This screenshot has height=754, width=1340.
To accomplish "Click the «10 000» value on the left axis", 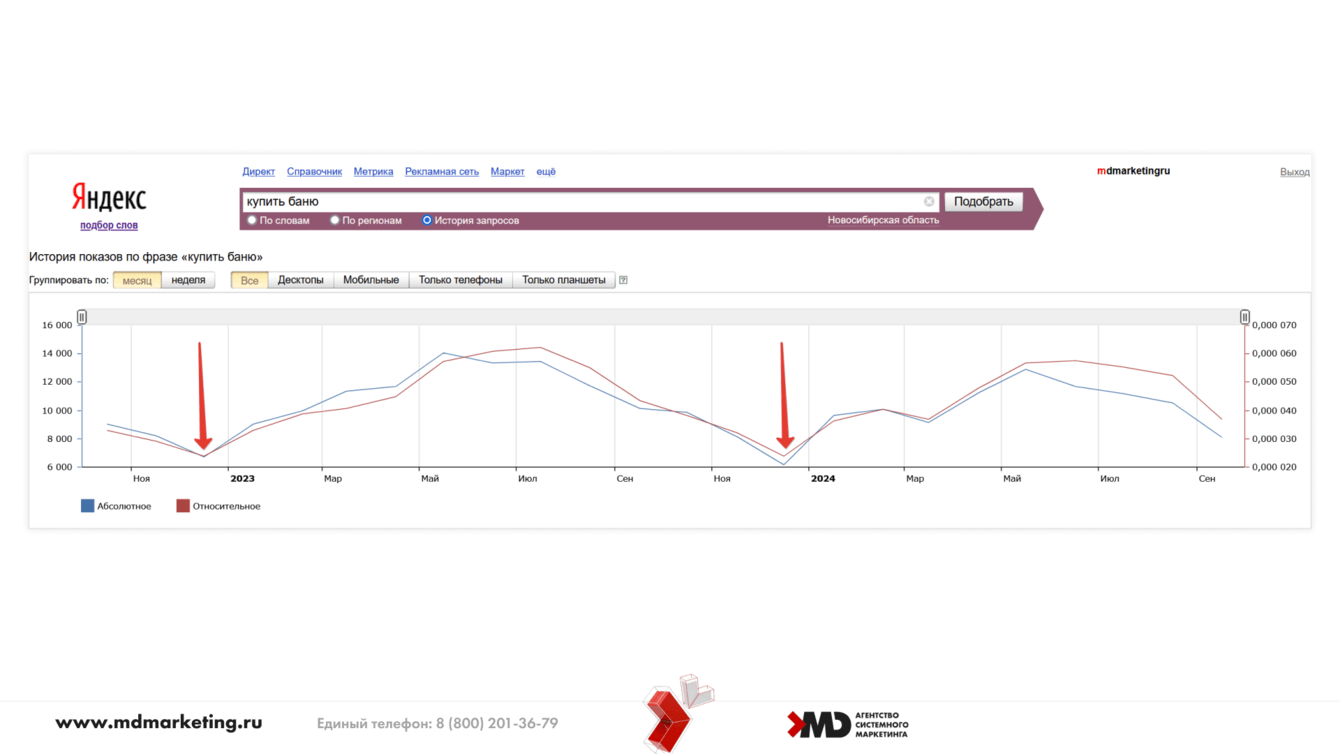I will (57, 411).
